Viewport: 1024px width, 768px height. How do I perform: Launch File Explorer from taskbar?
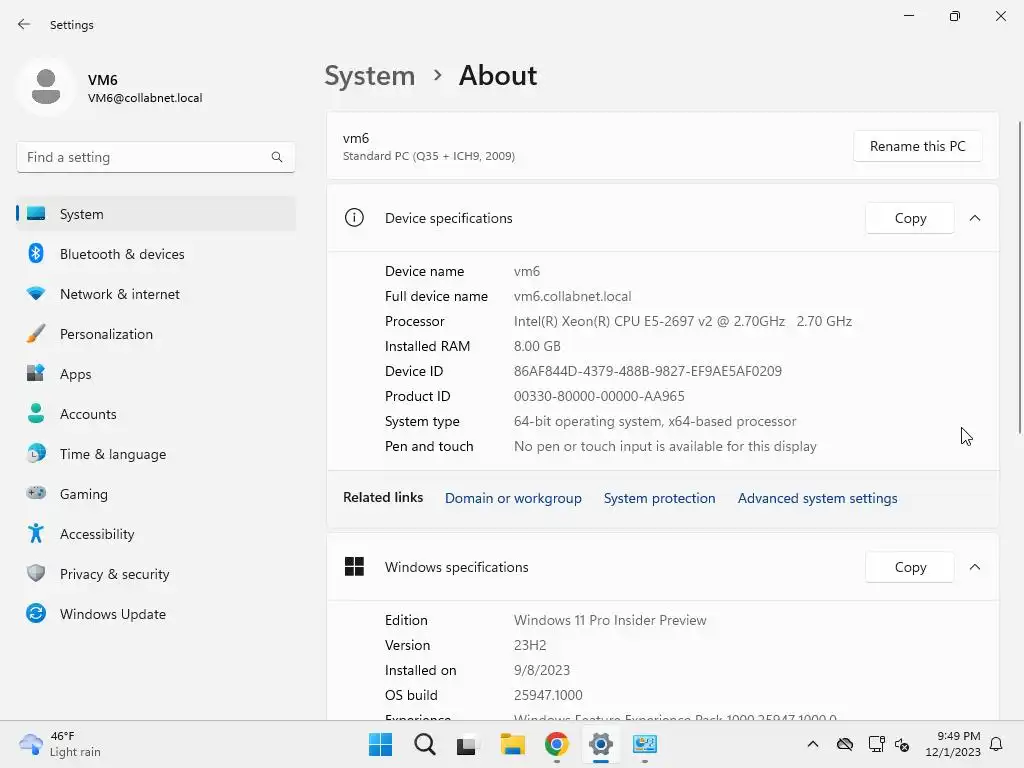(513, 744)
